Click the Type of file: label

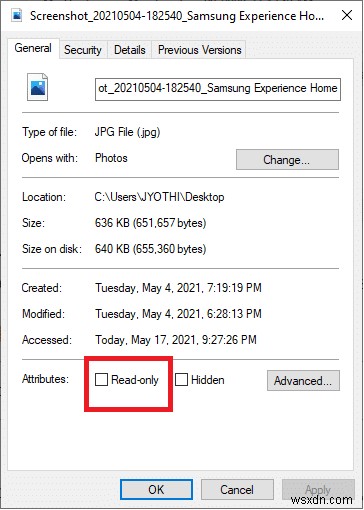[x=49, y=132]
